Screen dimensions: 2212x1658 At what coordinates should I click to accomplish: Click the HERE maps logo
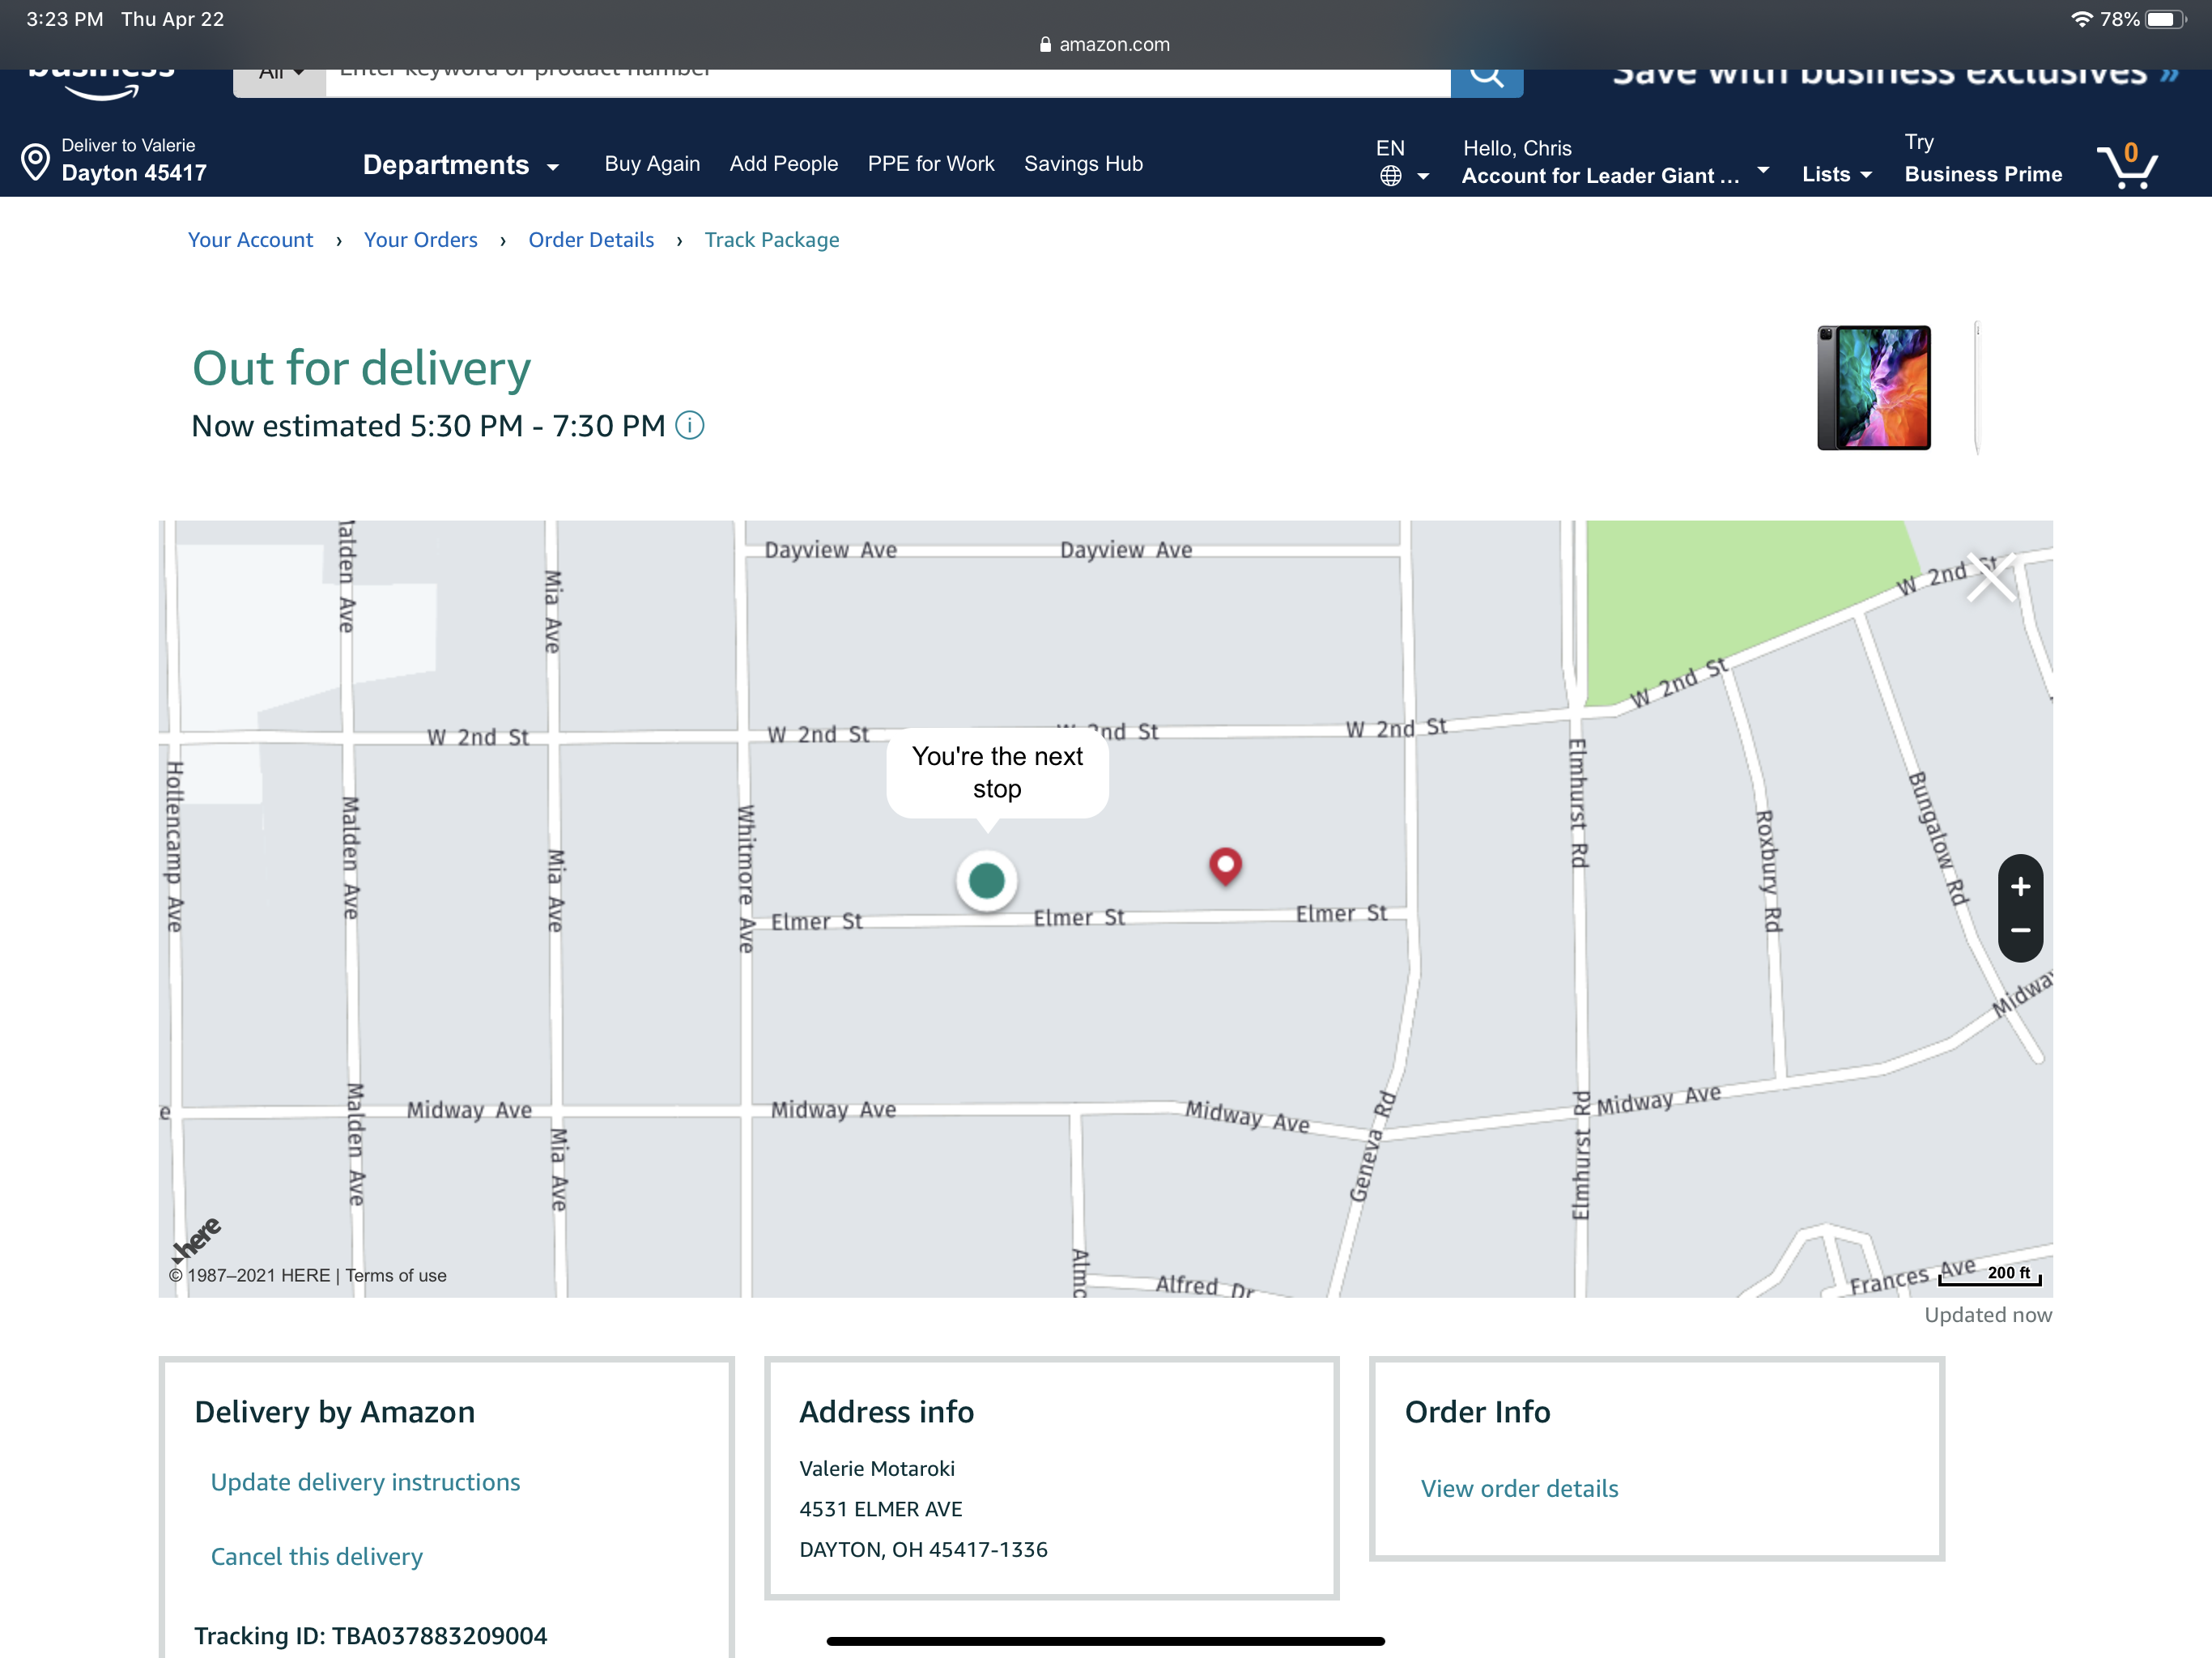(x=196, y=1240)
